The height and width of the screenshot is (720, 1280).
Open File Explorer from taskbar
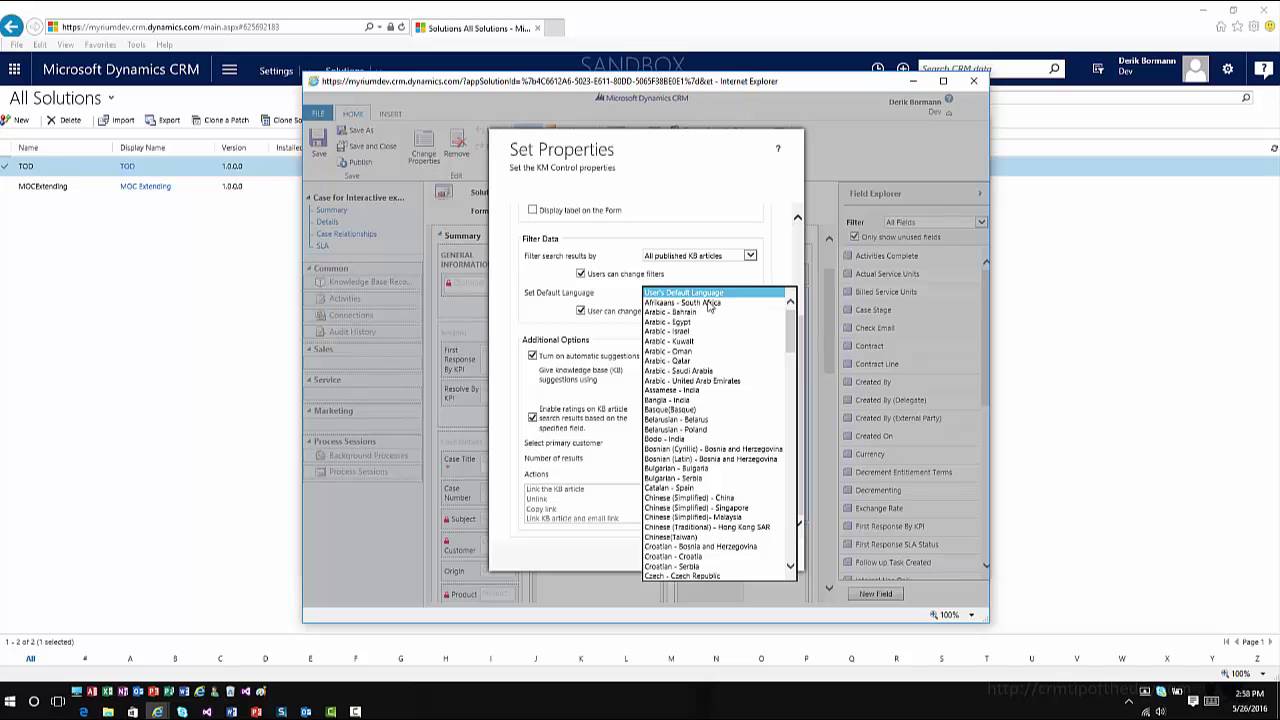(108, 712)
